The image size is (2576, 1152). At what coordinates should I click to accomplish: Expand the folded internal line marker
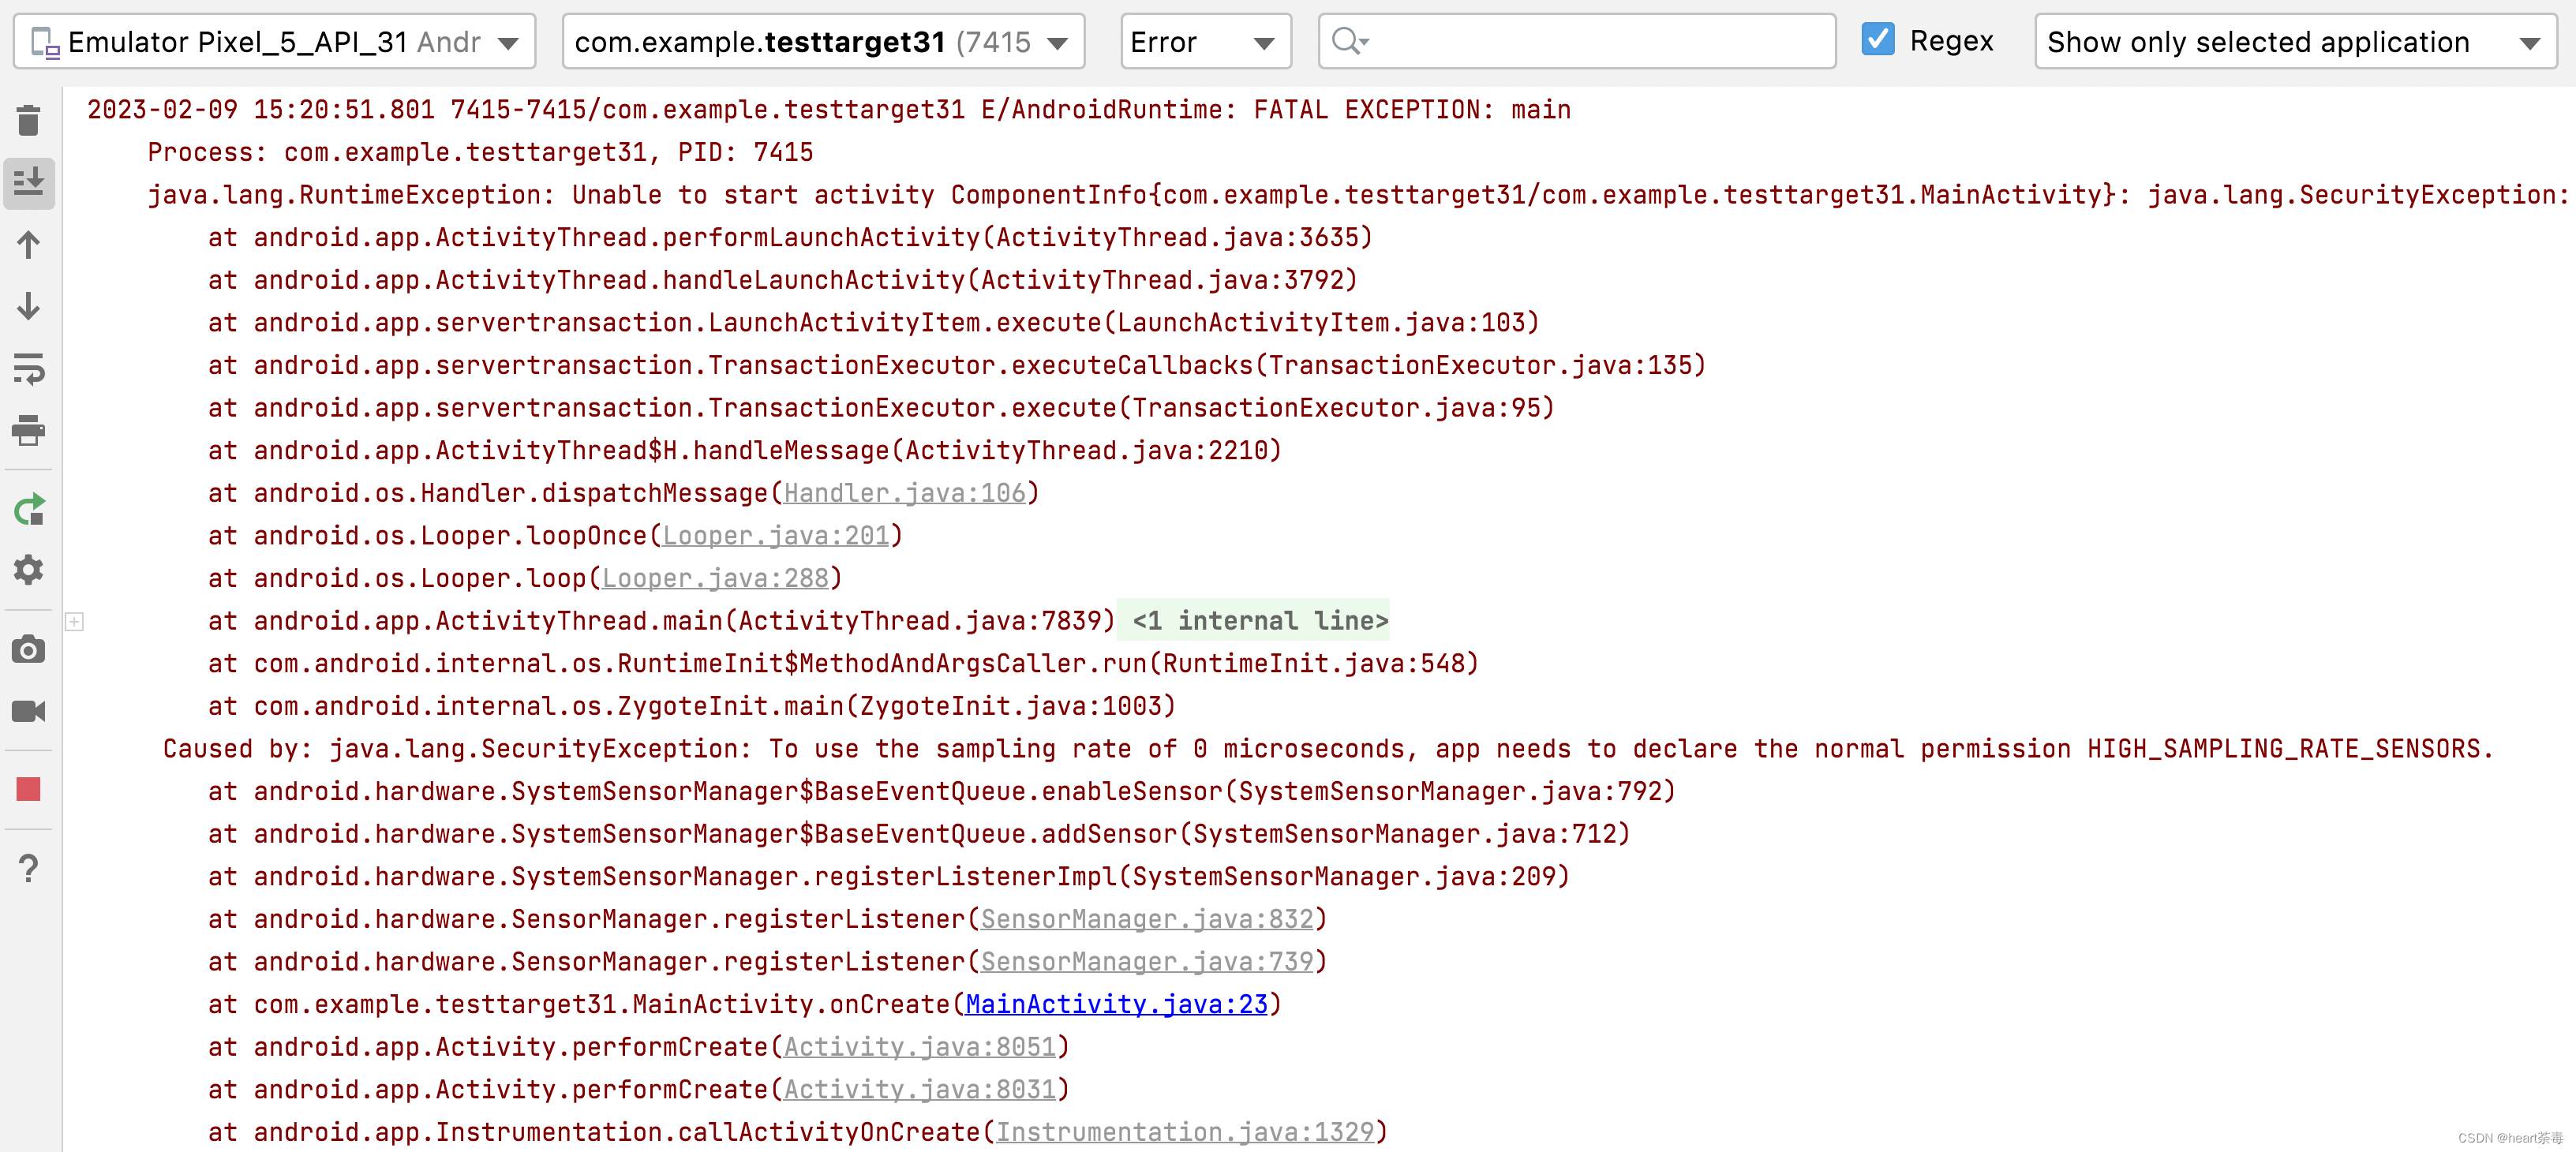pos(75,621)
